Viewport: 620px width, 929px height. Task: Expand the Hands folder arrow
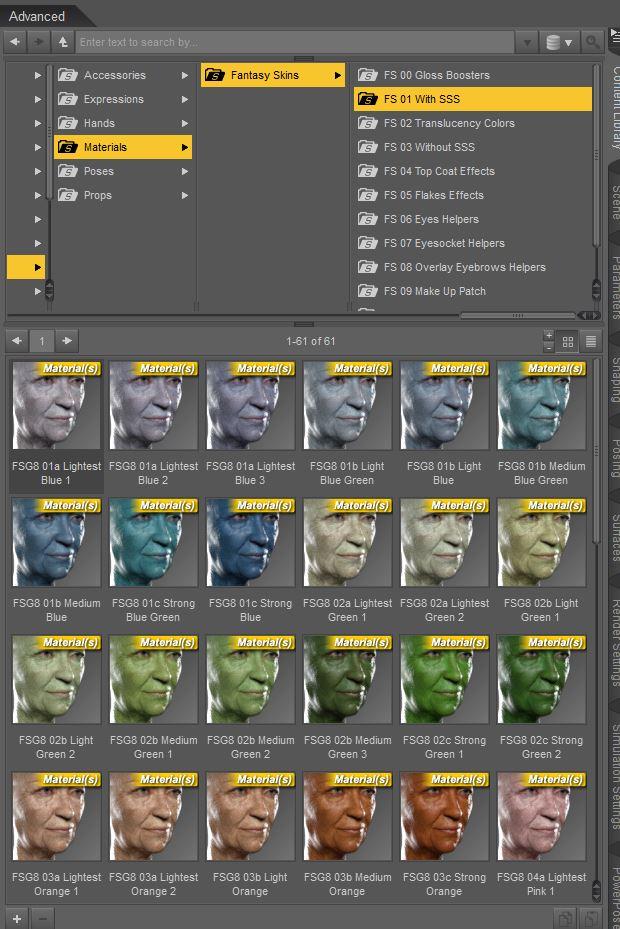pyautogui.click(x=185, y=123)
